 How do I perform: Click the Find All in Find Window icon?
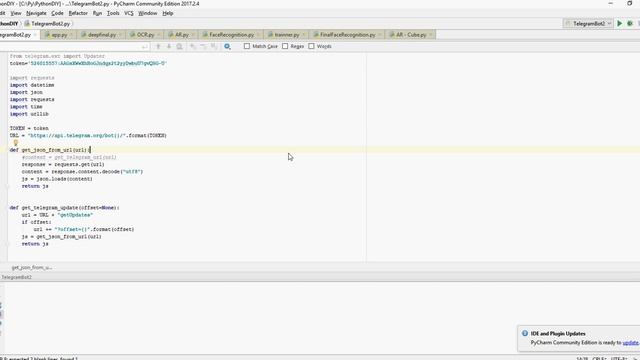click(x=179, y=47)
